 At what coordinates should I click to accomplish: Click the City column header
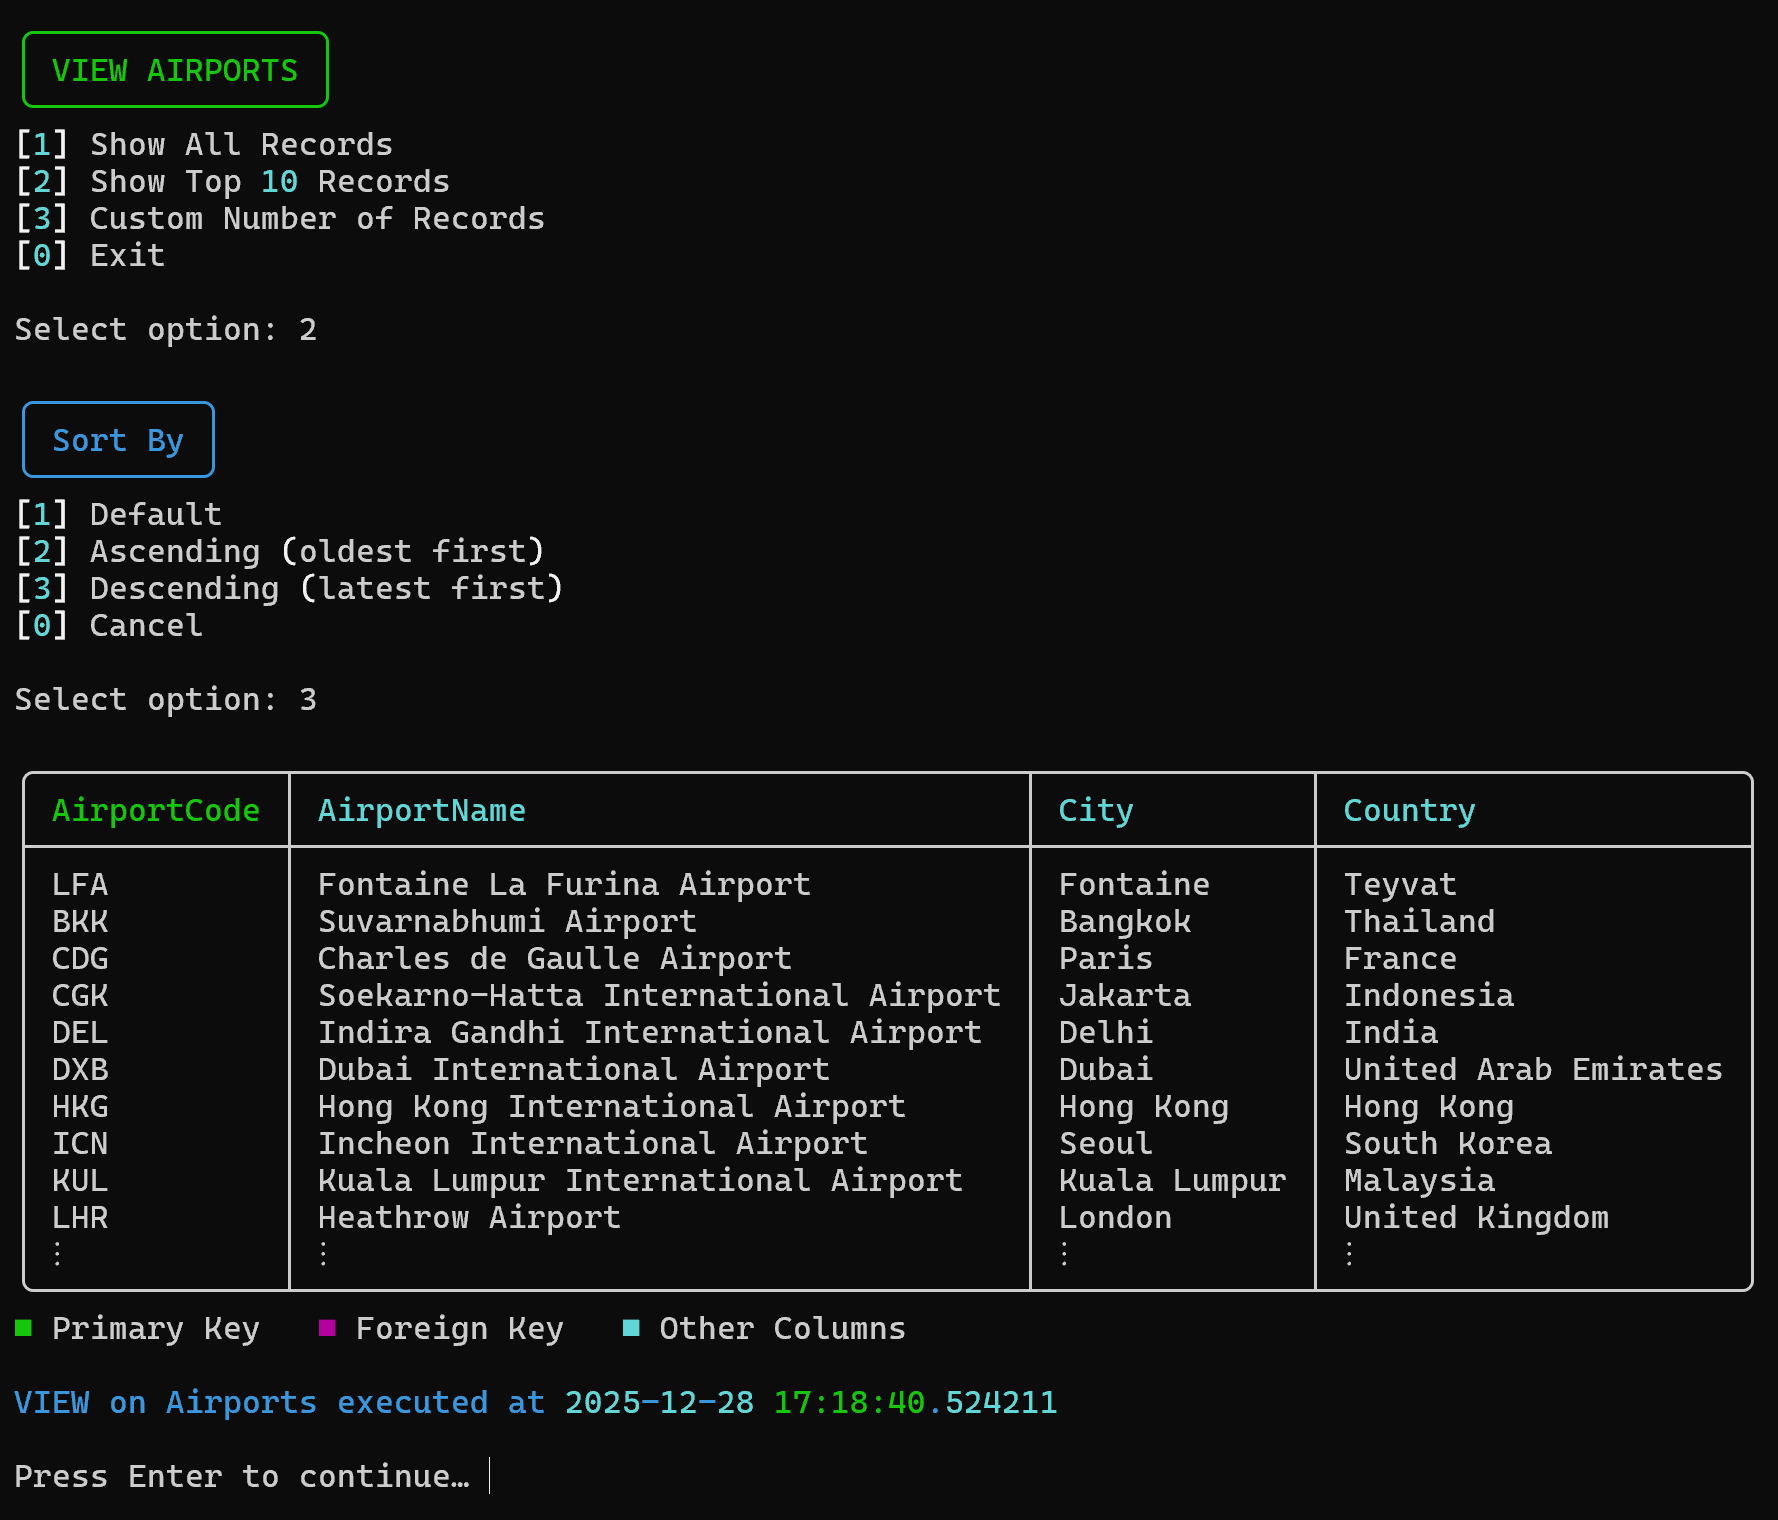point(1095,810)
